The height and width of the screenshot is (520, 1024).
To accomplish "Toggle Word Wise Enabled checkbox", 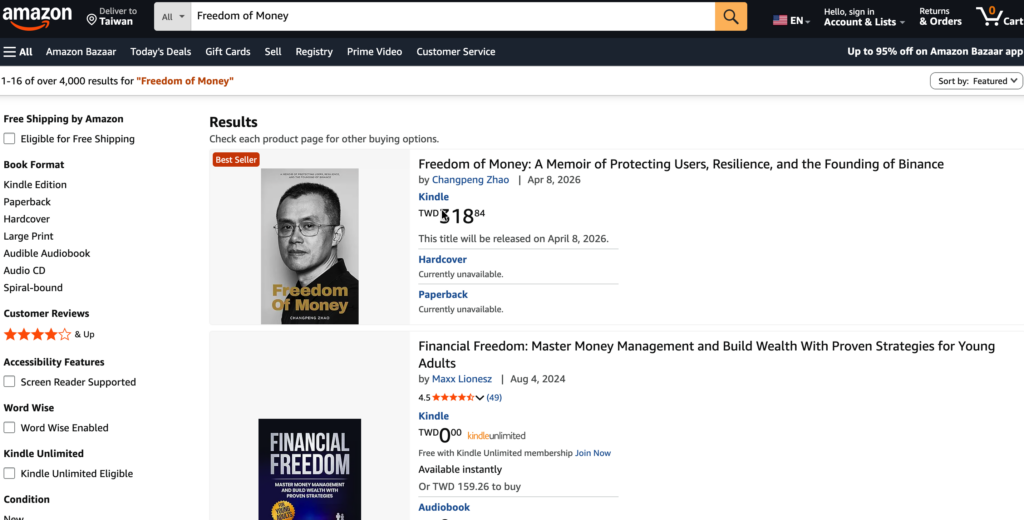I will [x=10, y=428].
